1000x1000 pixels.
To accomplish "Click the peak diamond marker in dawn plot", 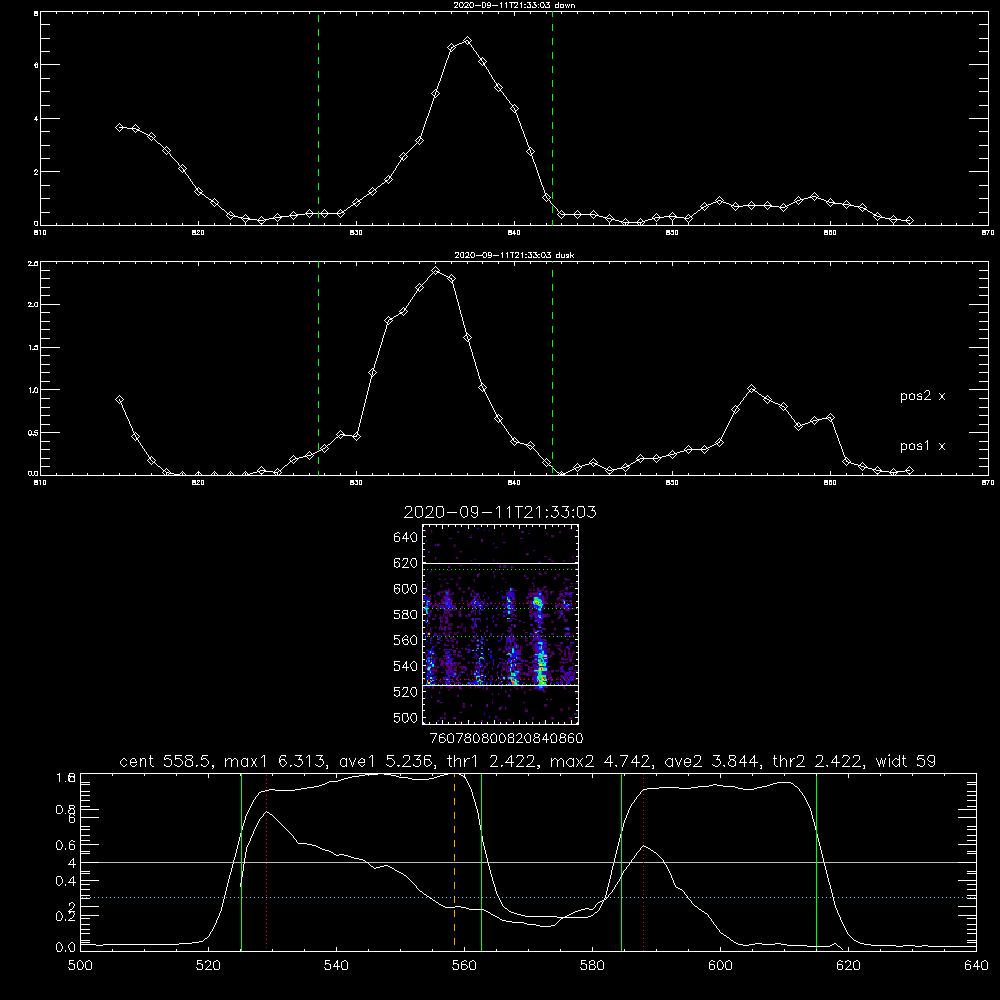I will [467, 41].
